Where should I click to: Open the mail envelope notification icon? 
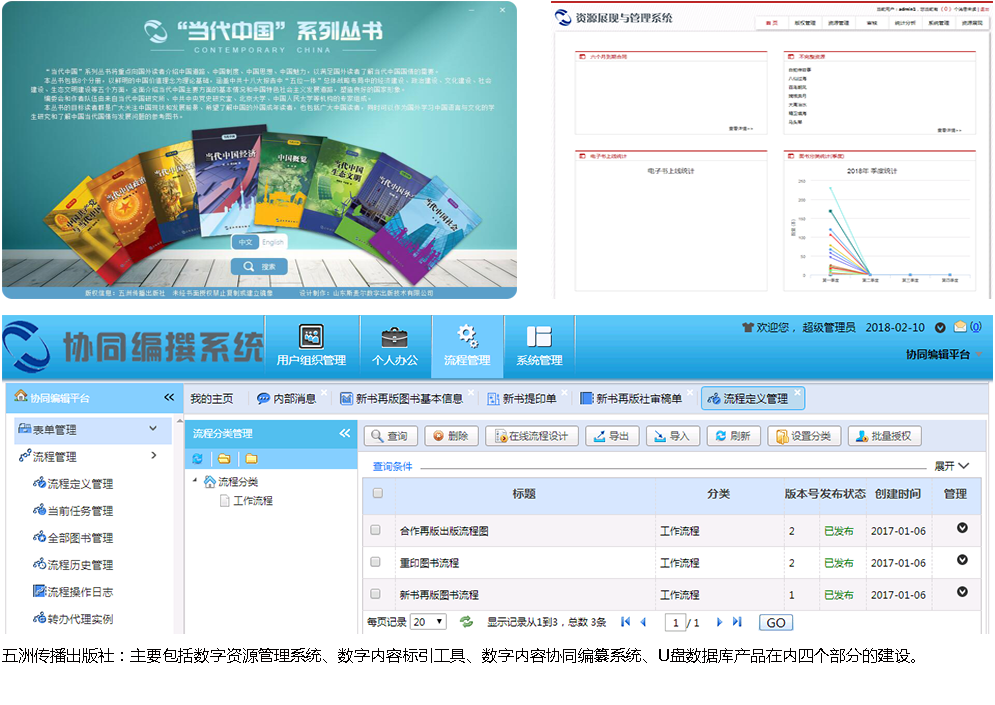[x=961, y=327]
